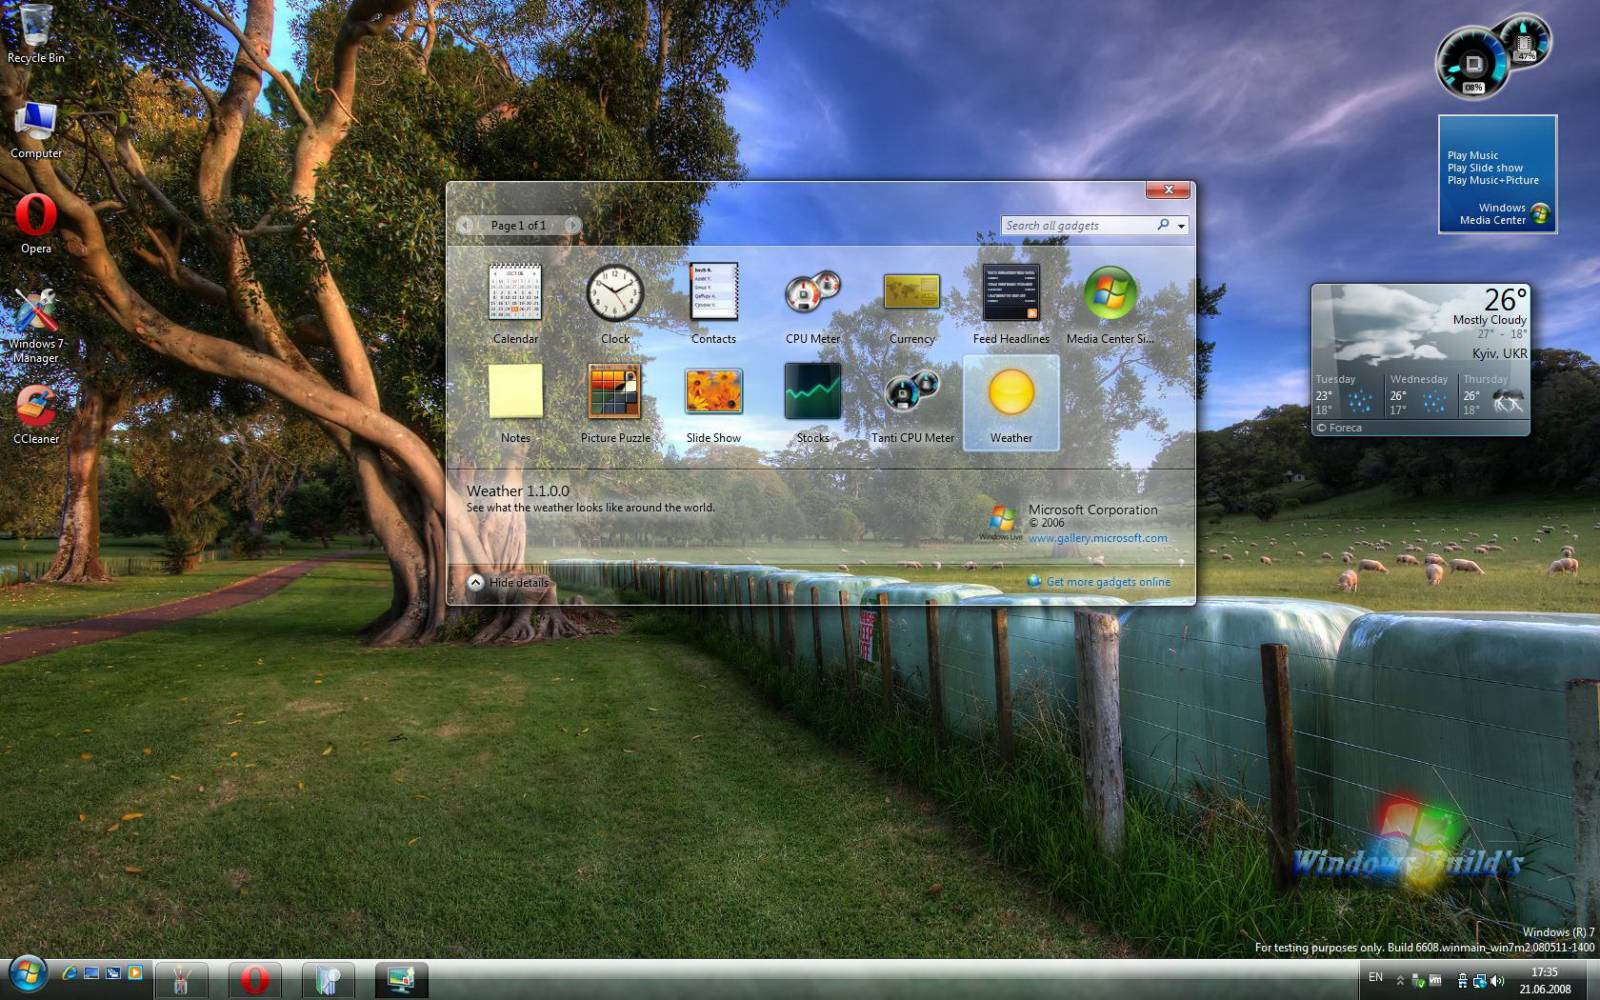Click Play Music in Media Center gadget
The height and width of the screenshot is (1000, 1600).
click(x=1473, y=155)
